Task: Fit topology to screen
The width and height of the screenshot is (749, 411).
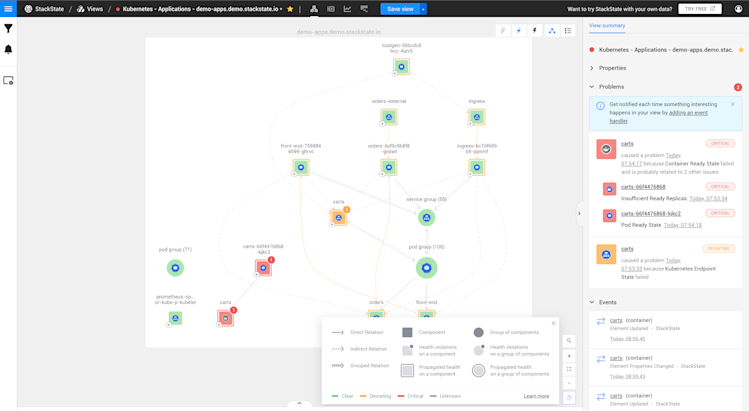Action: point(569,369)
